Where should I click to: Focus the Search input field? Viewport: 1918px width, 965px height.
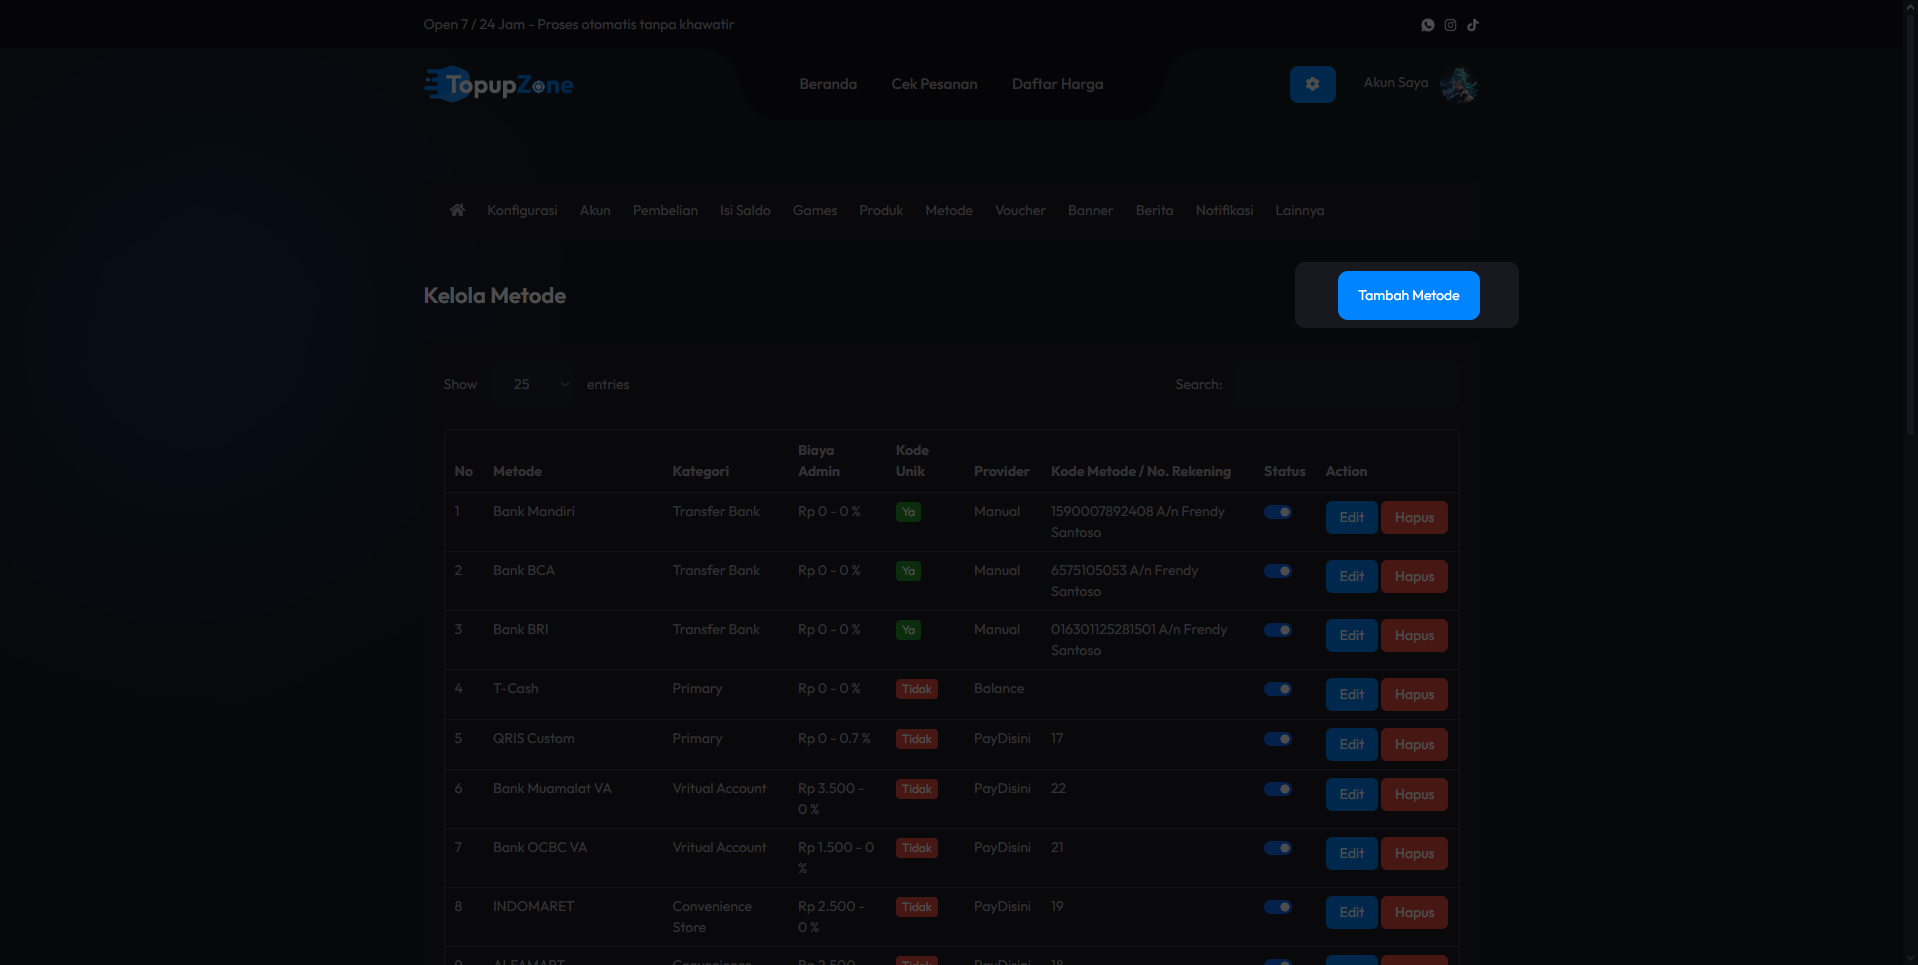1346,384
